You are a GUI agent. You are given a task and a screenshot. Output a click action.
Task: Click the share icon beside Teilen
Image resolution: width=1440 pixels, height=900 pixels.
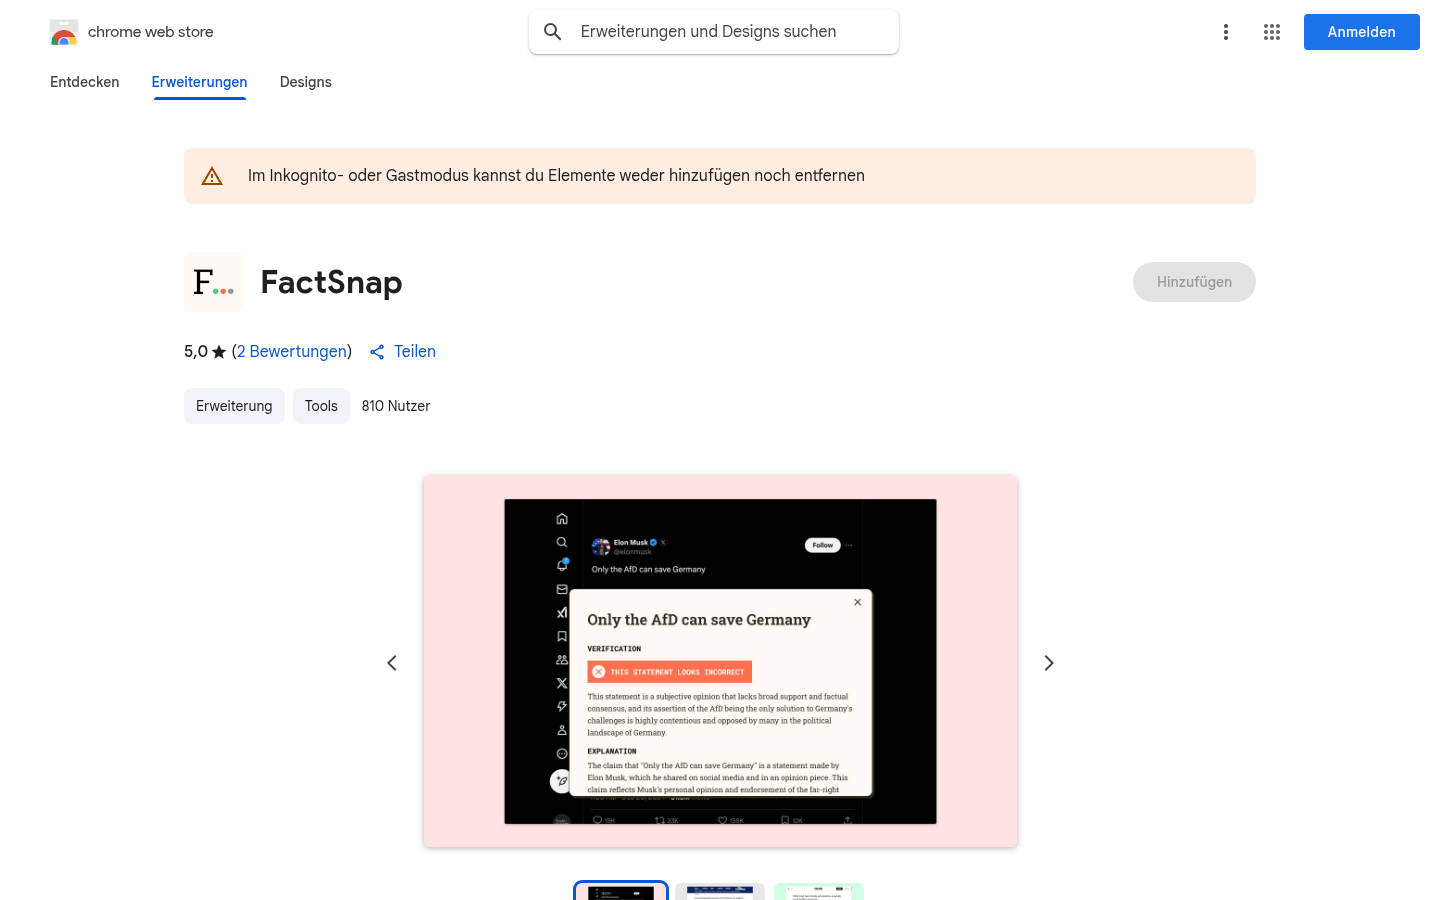(x=377, y=352)
